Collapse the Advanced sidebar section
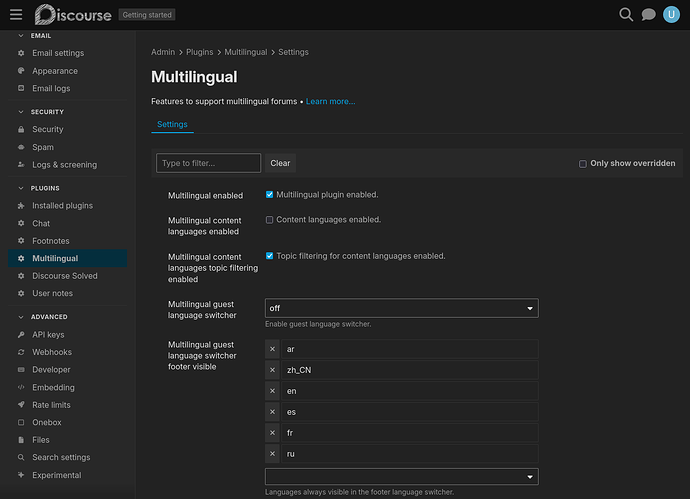Screen dimensions: 690x499 click(21, 317)
